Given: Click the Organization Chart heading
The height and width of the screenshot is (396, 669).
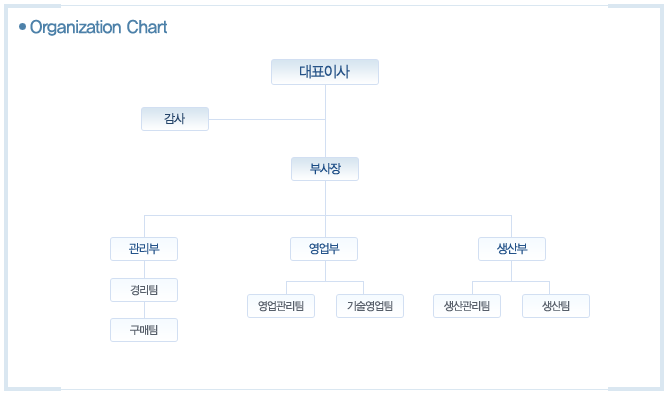Looking at the screenshot, I should click(x=98, y=27).
